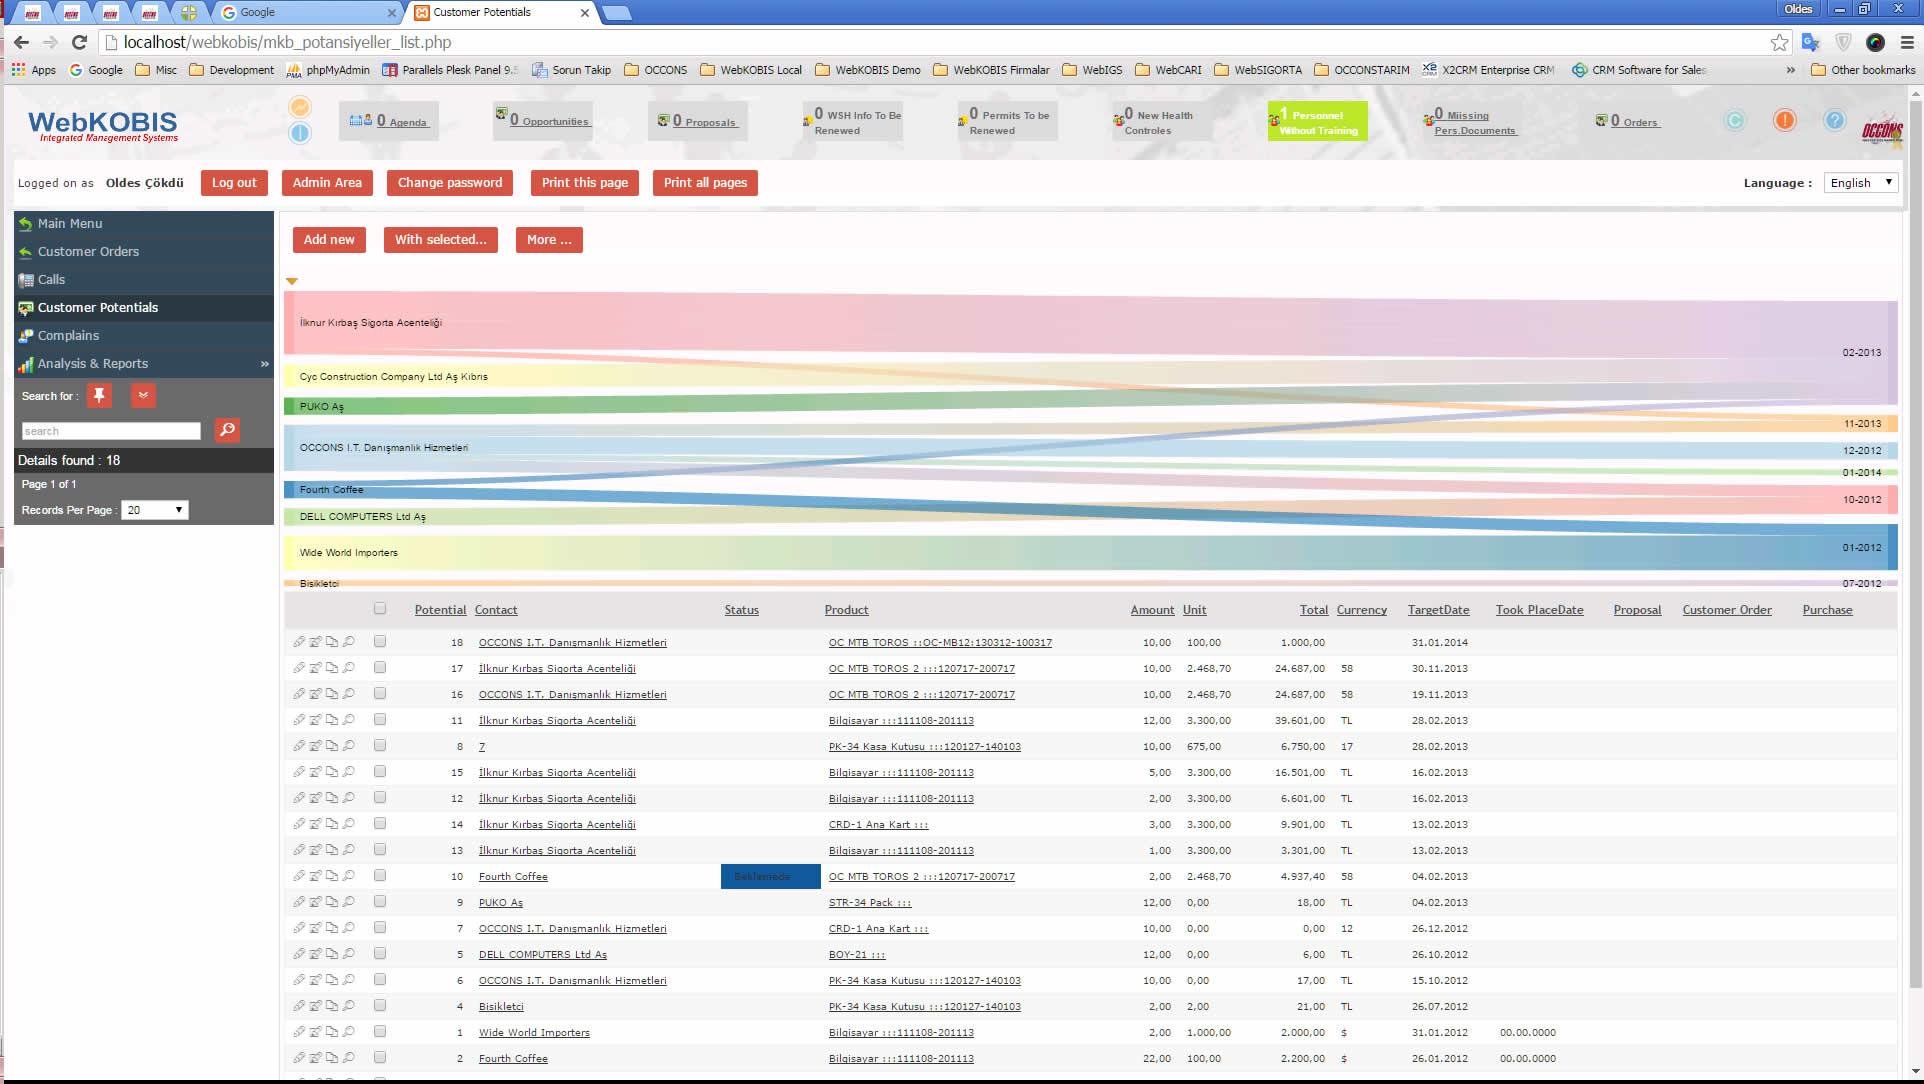Image resolution: width=1924 pixels, height=1084 pixels.
Task: Click the Add new button
Action: coord(329,240)
